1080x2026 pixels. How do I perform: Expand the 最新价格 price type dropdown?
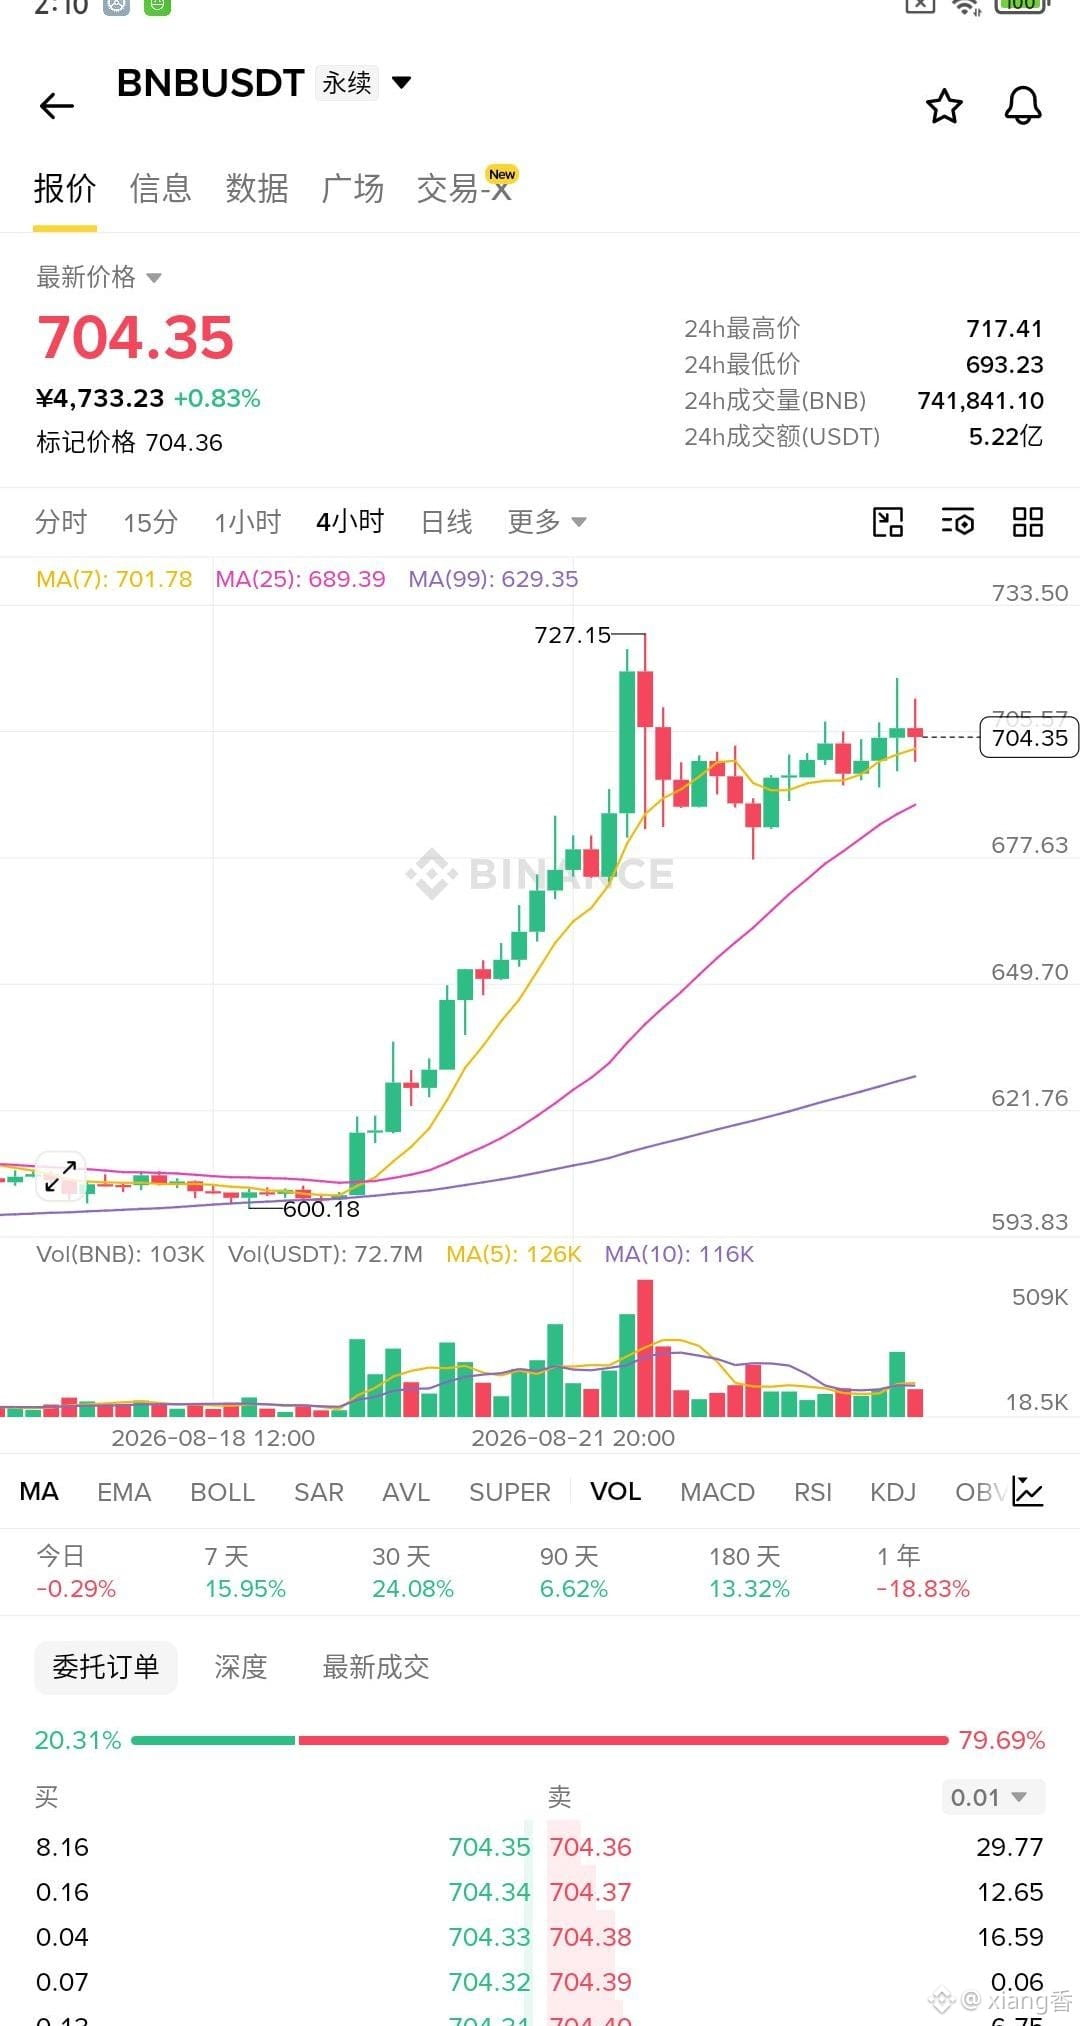click(154, 278)
